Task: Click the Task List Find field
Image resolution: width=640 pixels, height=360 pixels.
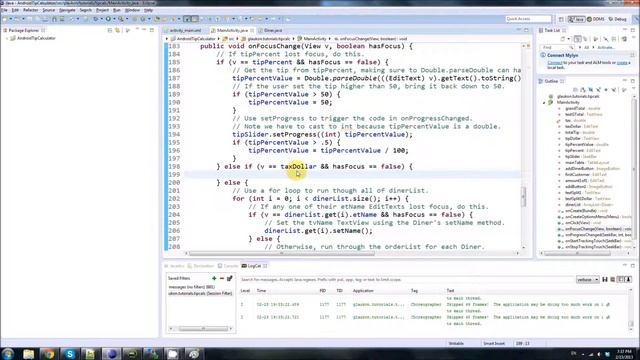Action: pos(558,47)
